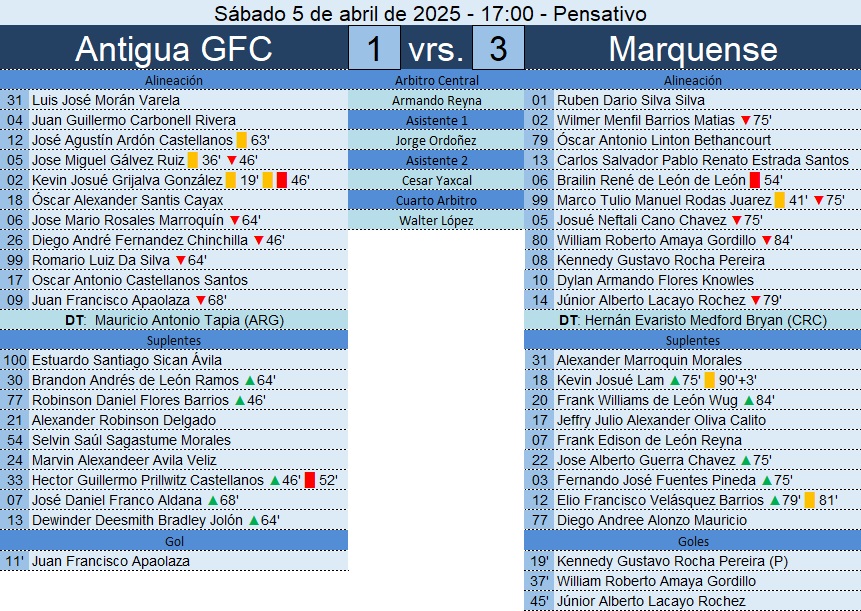Click the Marquense Suplentes section header
861x611 pixels.
point(693,340)
